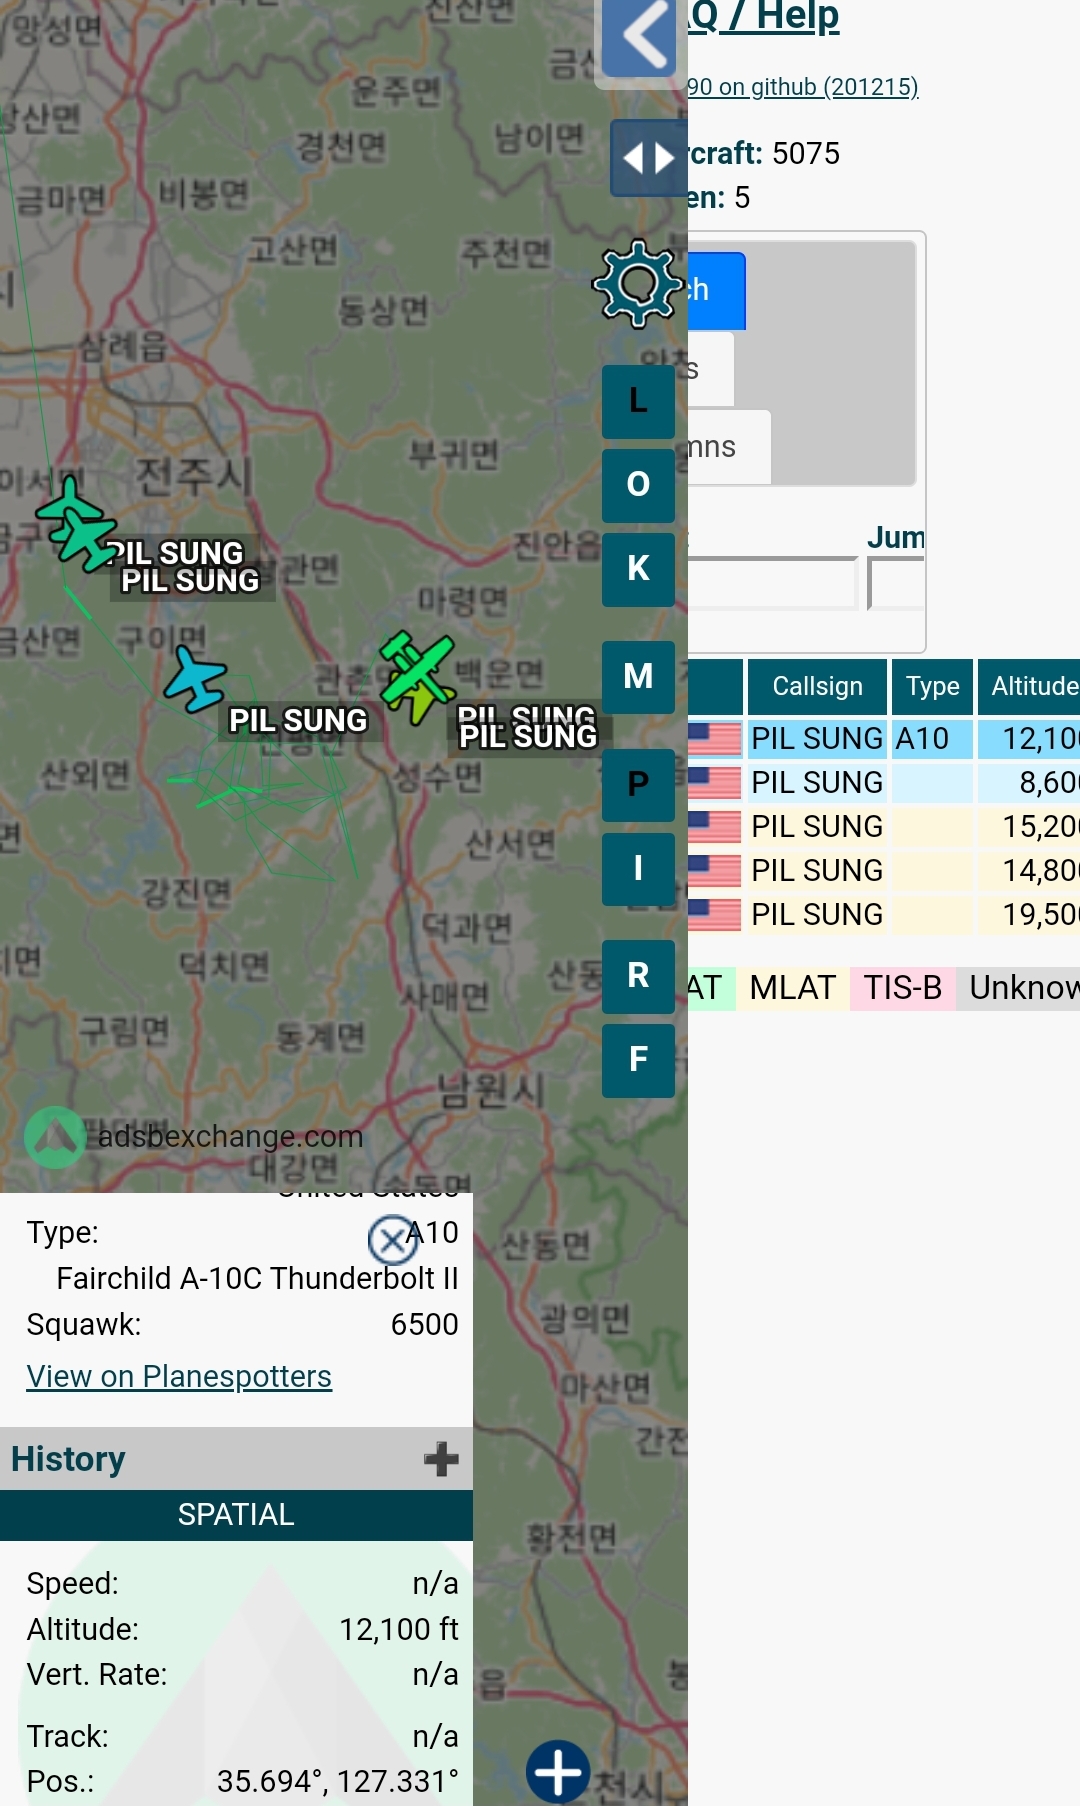
Task: Toggle sidebar width with double-arrow button
Action: pyautogui.click(x=648, y=158)
